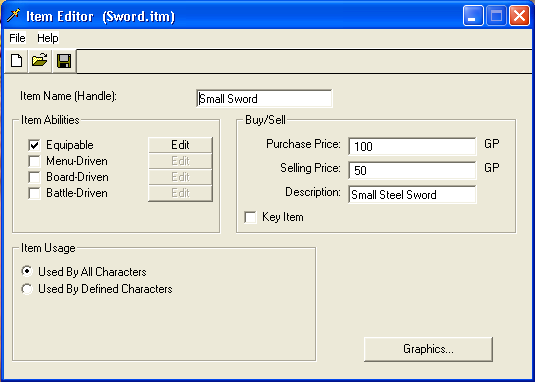Uncheck the Equipable checkbox
The height and width of the screenshot is (382, 535).
pos(34,145)
